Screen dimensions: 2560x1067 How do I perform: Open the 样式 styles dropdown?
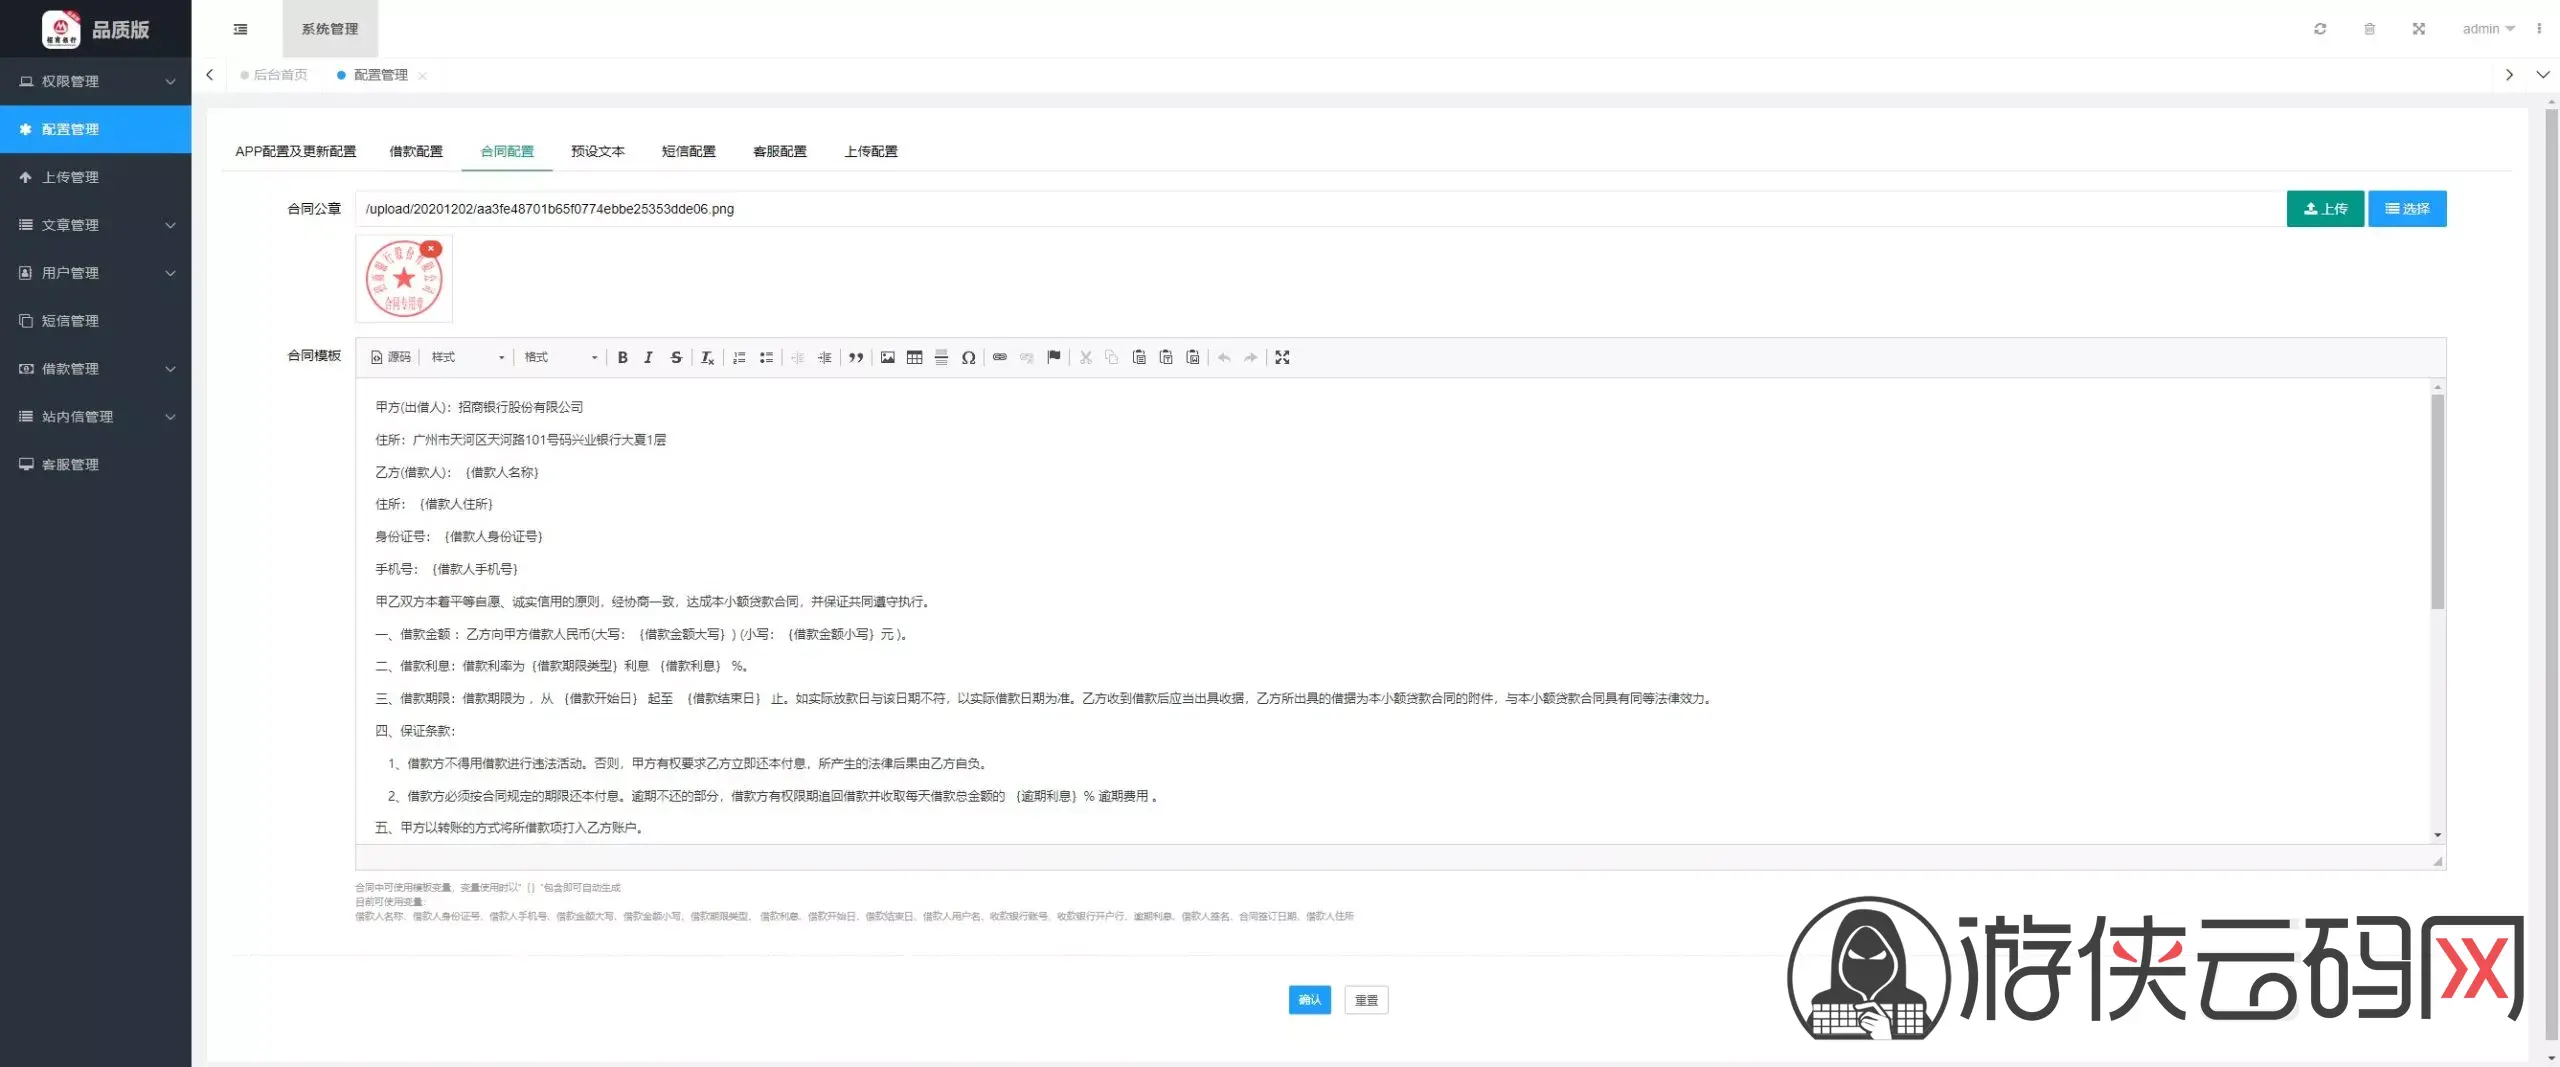(467, 357)
